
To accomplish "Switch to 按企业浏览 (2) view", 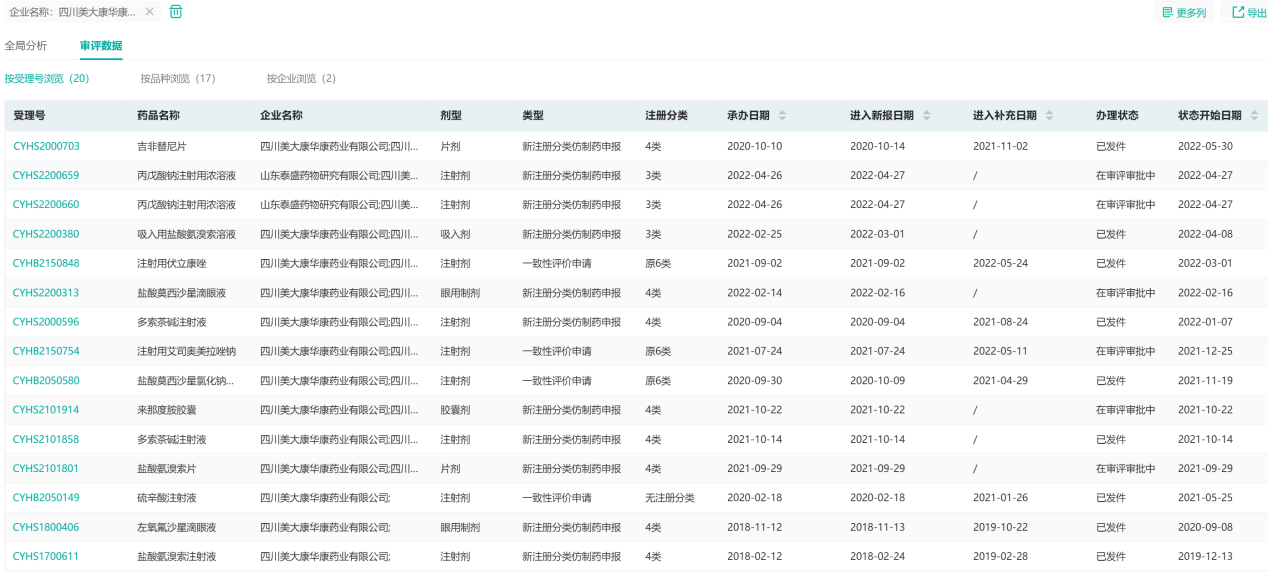I will coord(301,78).
